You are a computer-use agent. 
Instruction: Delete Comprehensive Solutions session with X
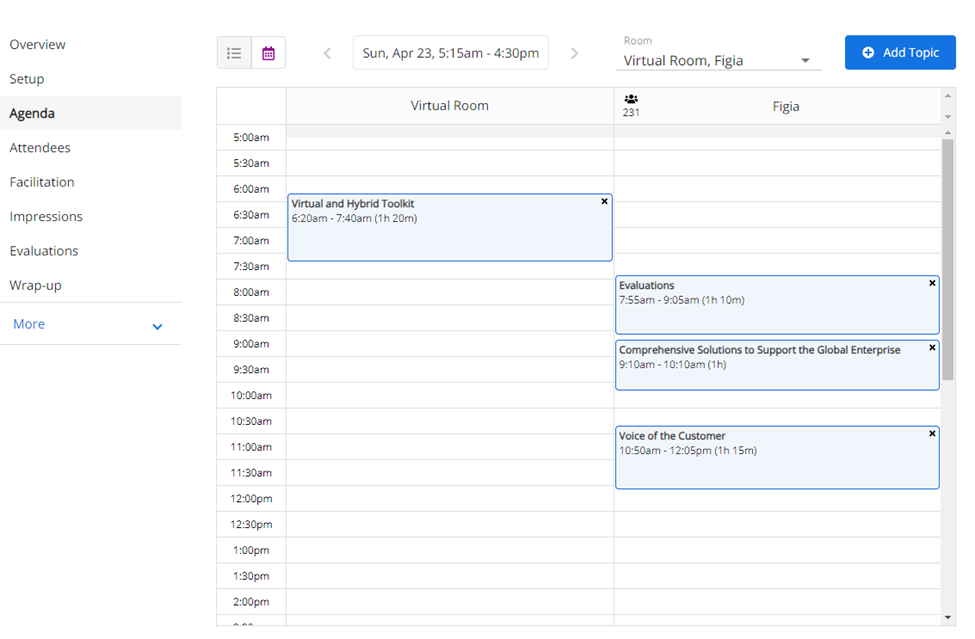coord(932,348)
